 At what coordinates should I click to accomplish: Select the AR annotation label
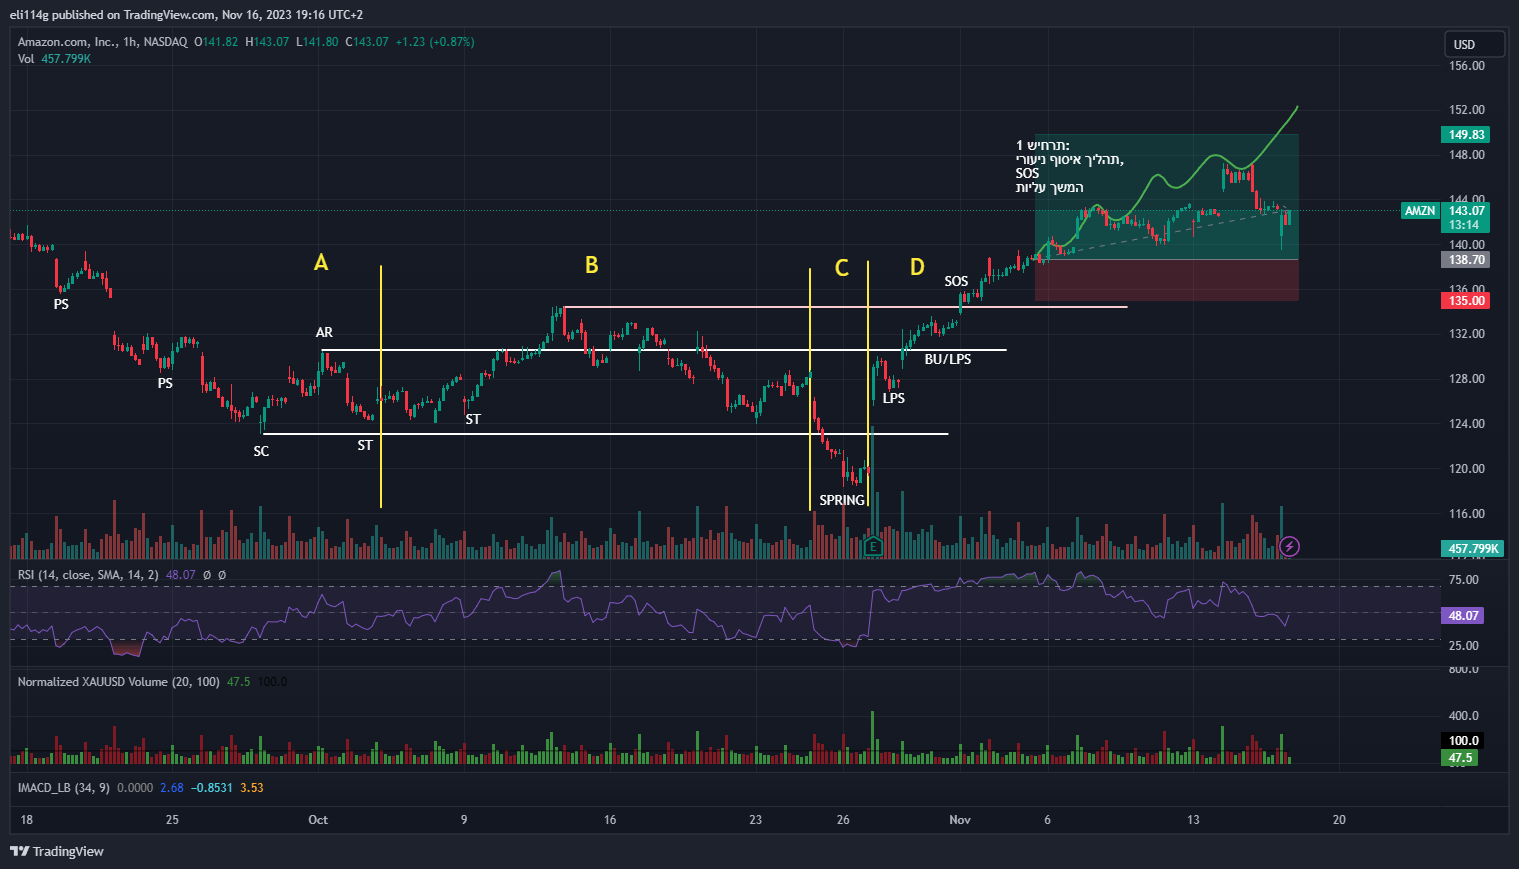[x=324, y=333]
